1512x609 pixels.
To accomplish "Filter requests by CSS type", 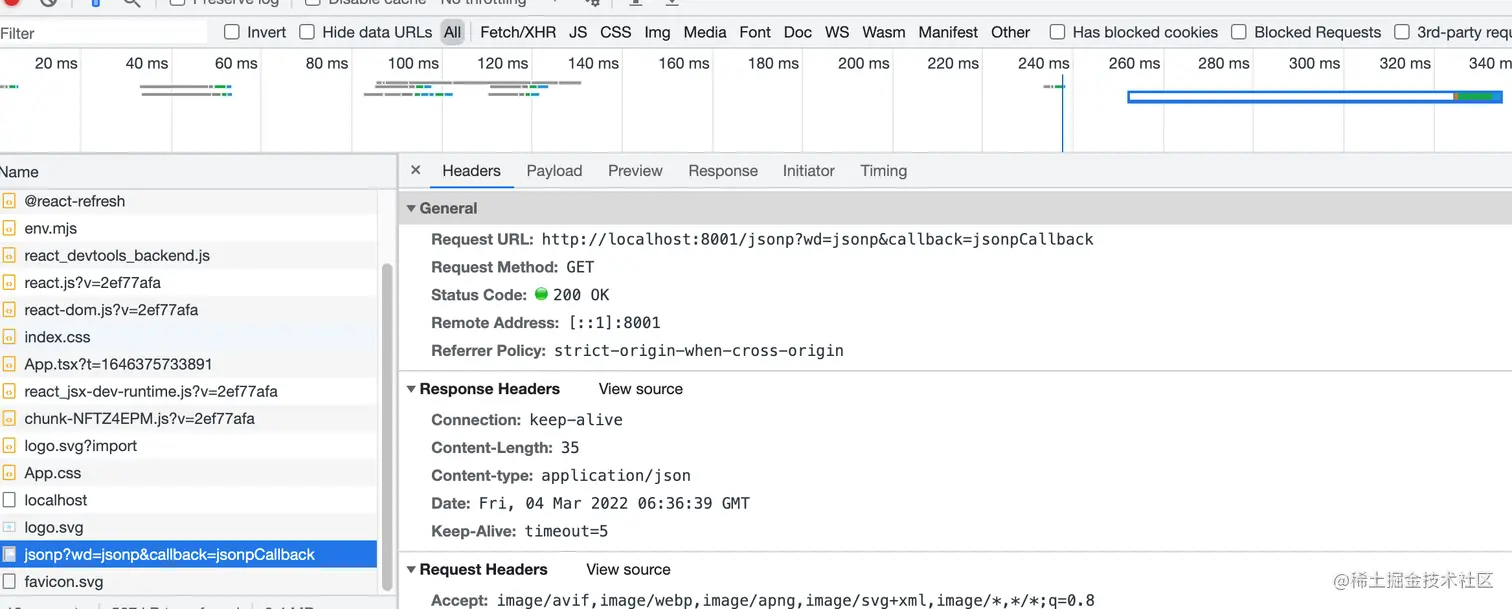I will 616,32.
